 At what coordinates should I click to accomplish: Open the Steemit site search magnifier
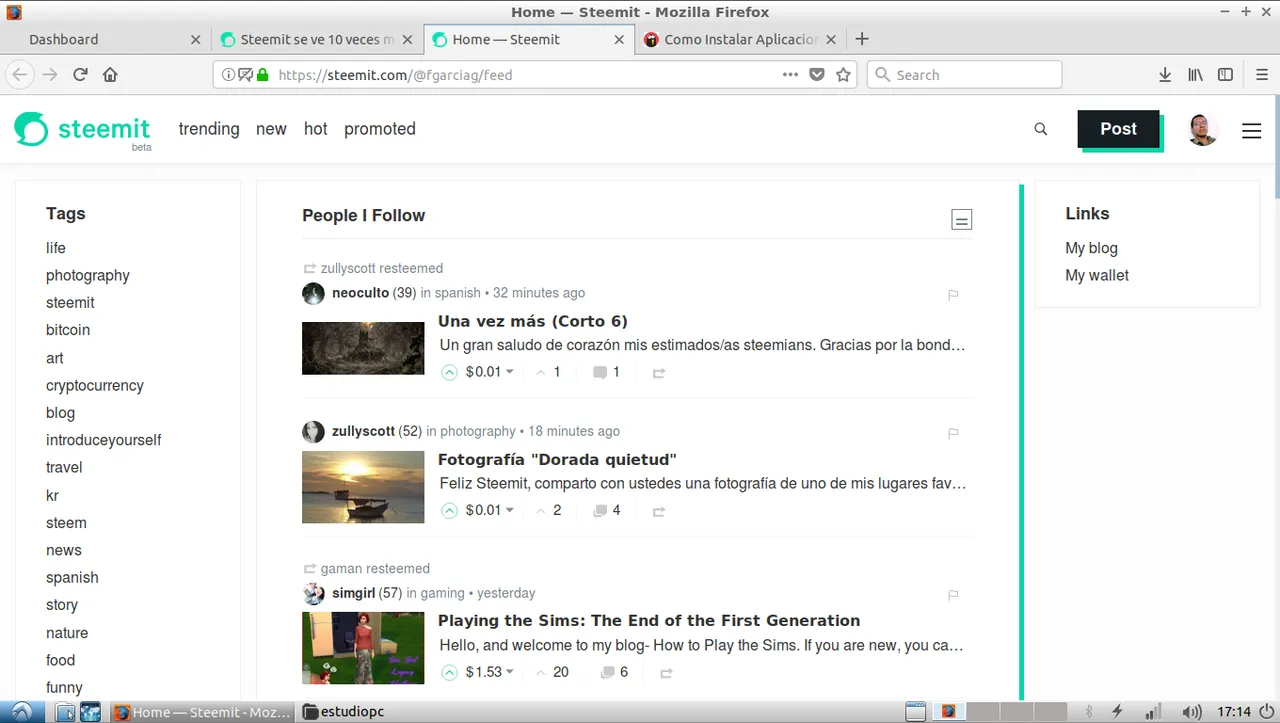(x=1041, y=129)
